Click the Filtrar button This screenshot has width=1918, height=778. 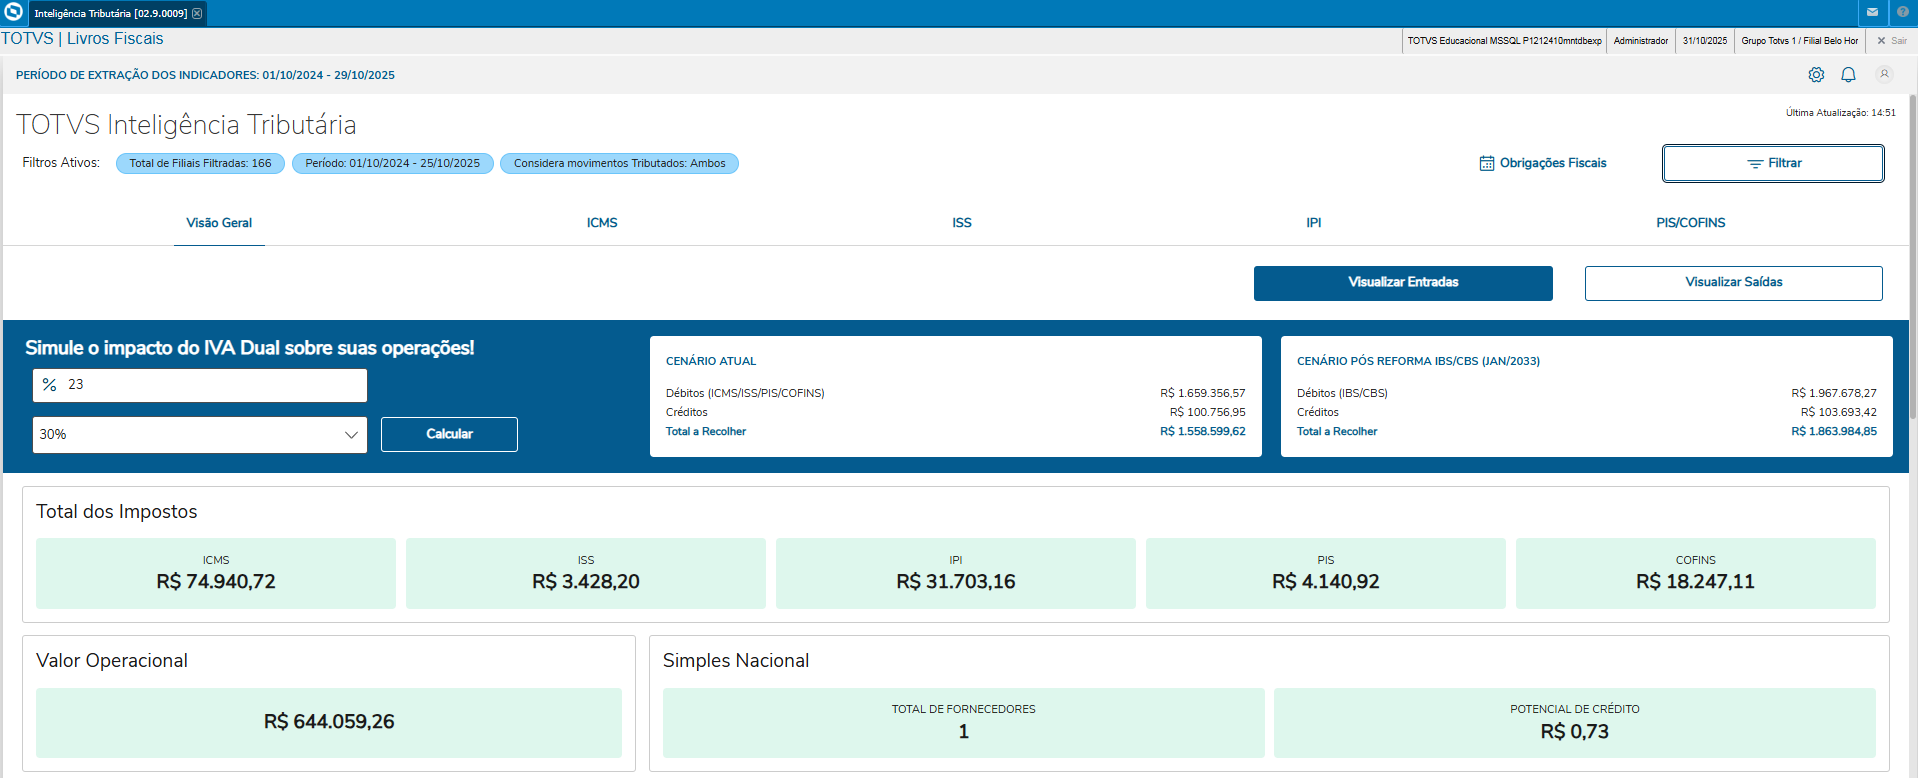pos(1773,163)
